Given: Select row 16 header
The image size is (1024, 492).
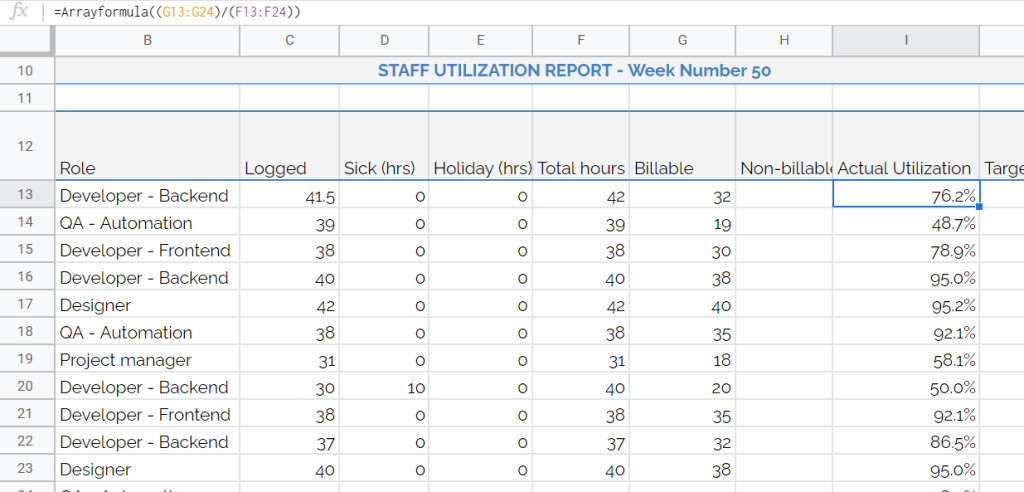Looking at the screenshot, I should pyautogui.click(x=25, y=277).
